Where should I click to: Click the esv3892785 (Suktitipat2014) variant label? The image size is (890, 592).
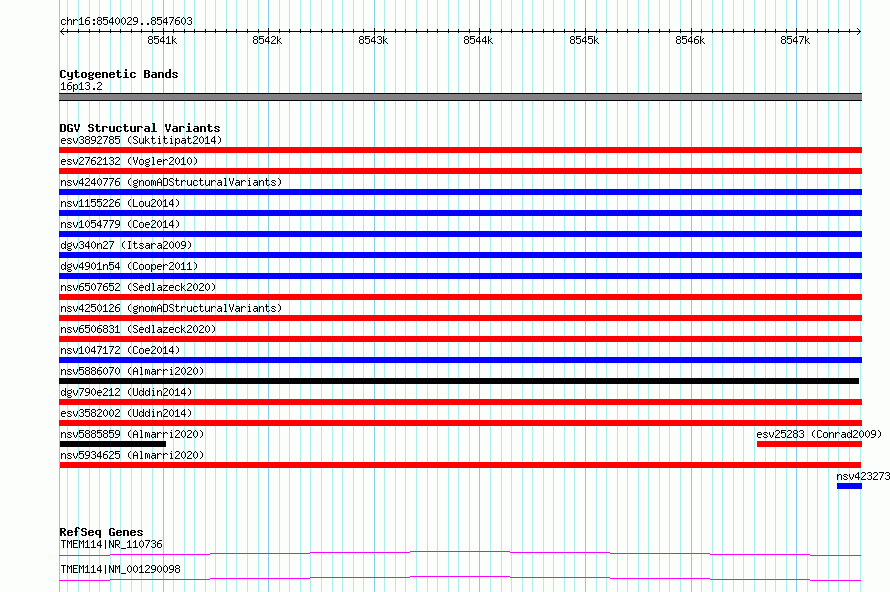point(141,140)
